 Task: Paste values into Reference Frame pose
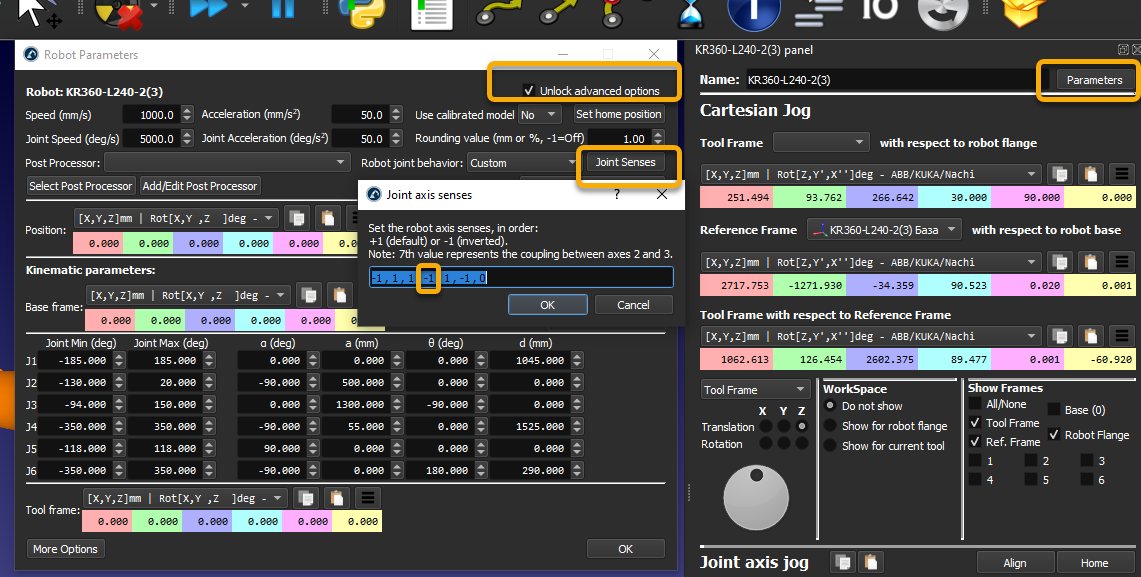click(x=1092, y=262)
